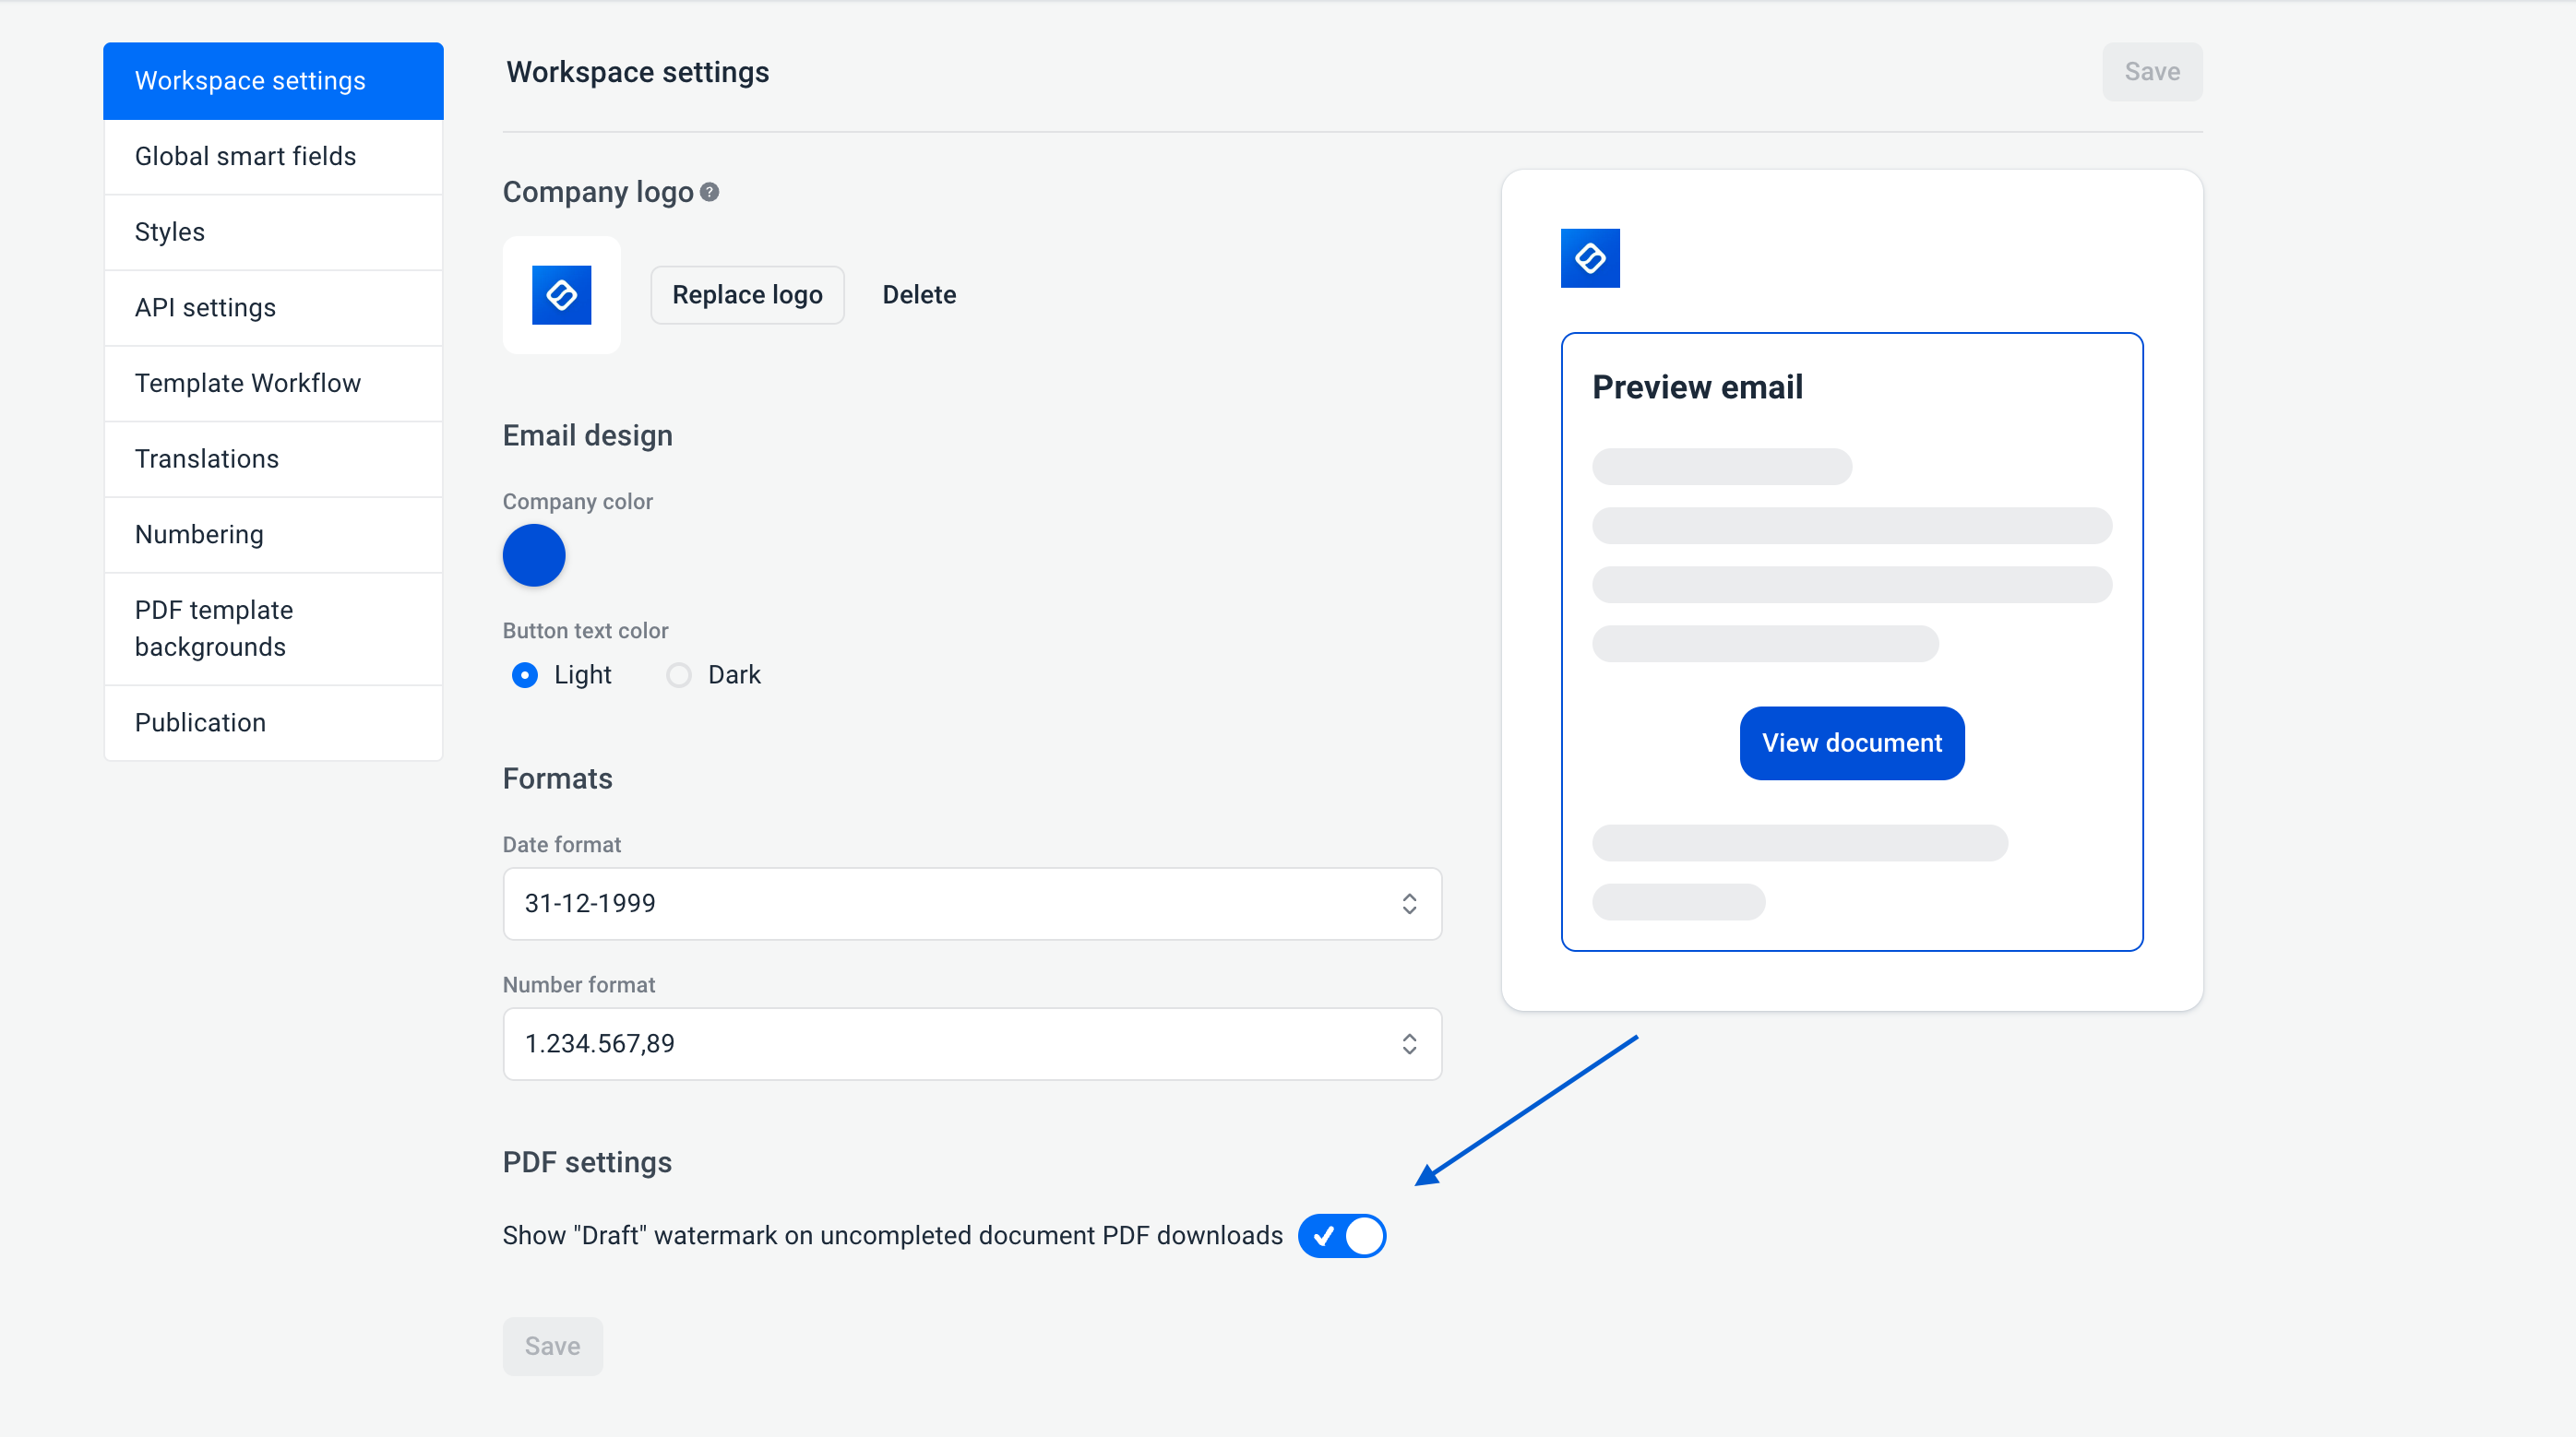Click the company logo thumbnail image

point(561,295)
